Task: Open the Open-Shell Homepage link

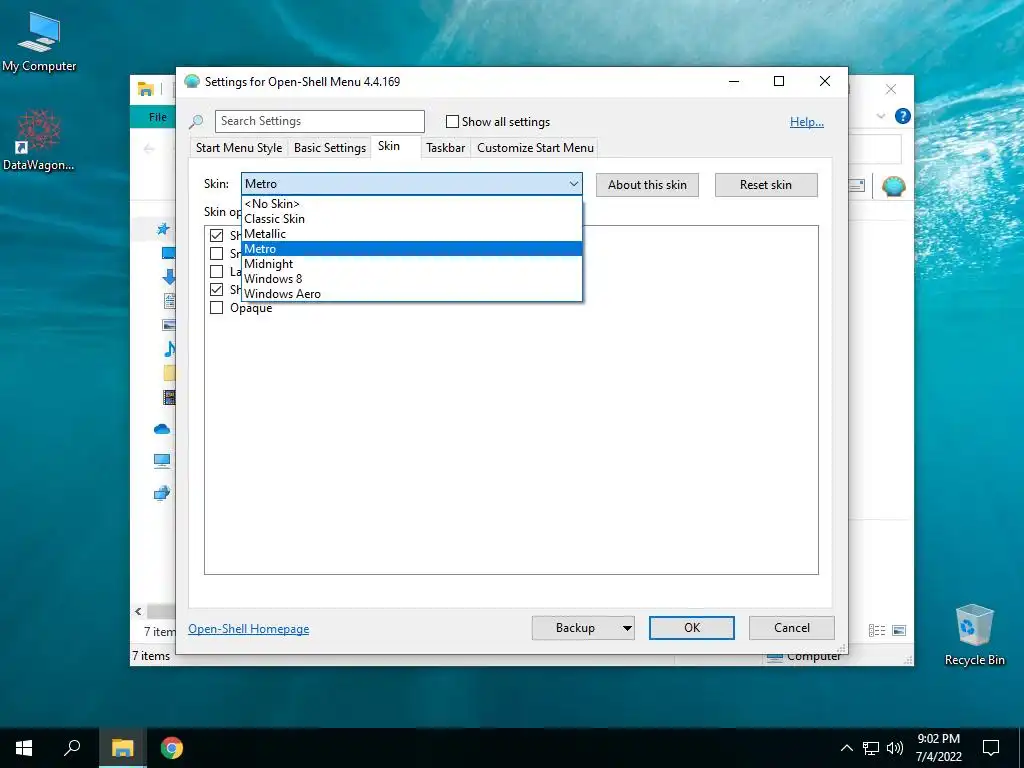Action: (x=249, y=629)
